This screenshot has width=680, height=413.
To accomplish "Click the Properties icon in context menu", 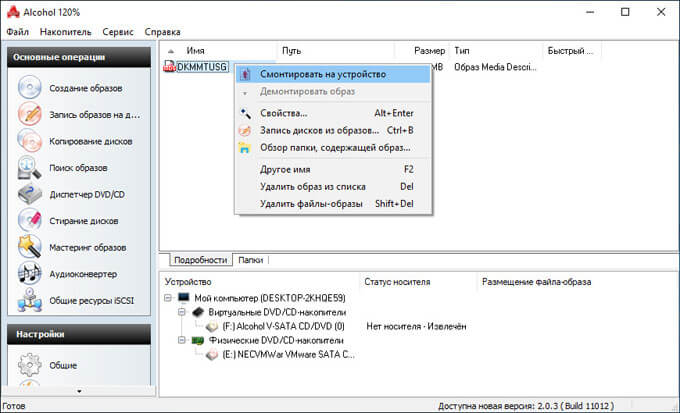I will coord(245,113).
